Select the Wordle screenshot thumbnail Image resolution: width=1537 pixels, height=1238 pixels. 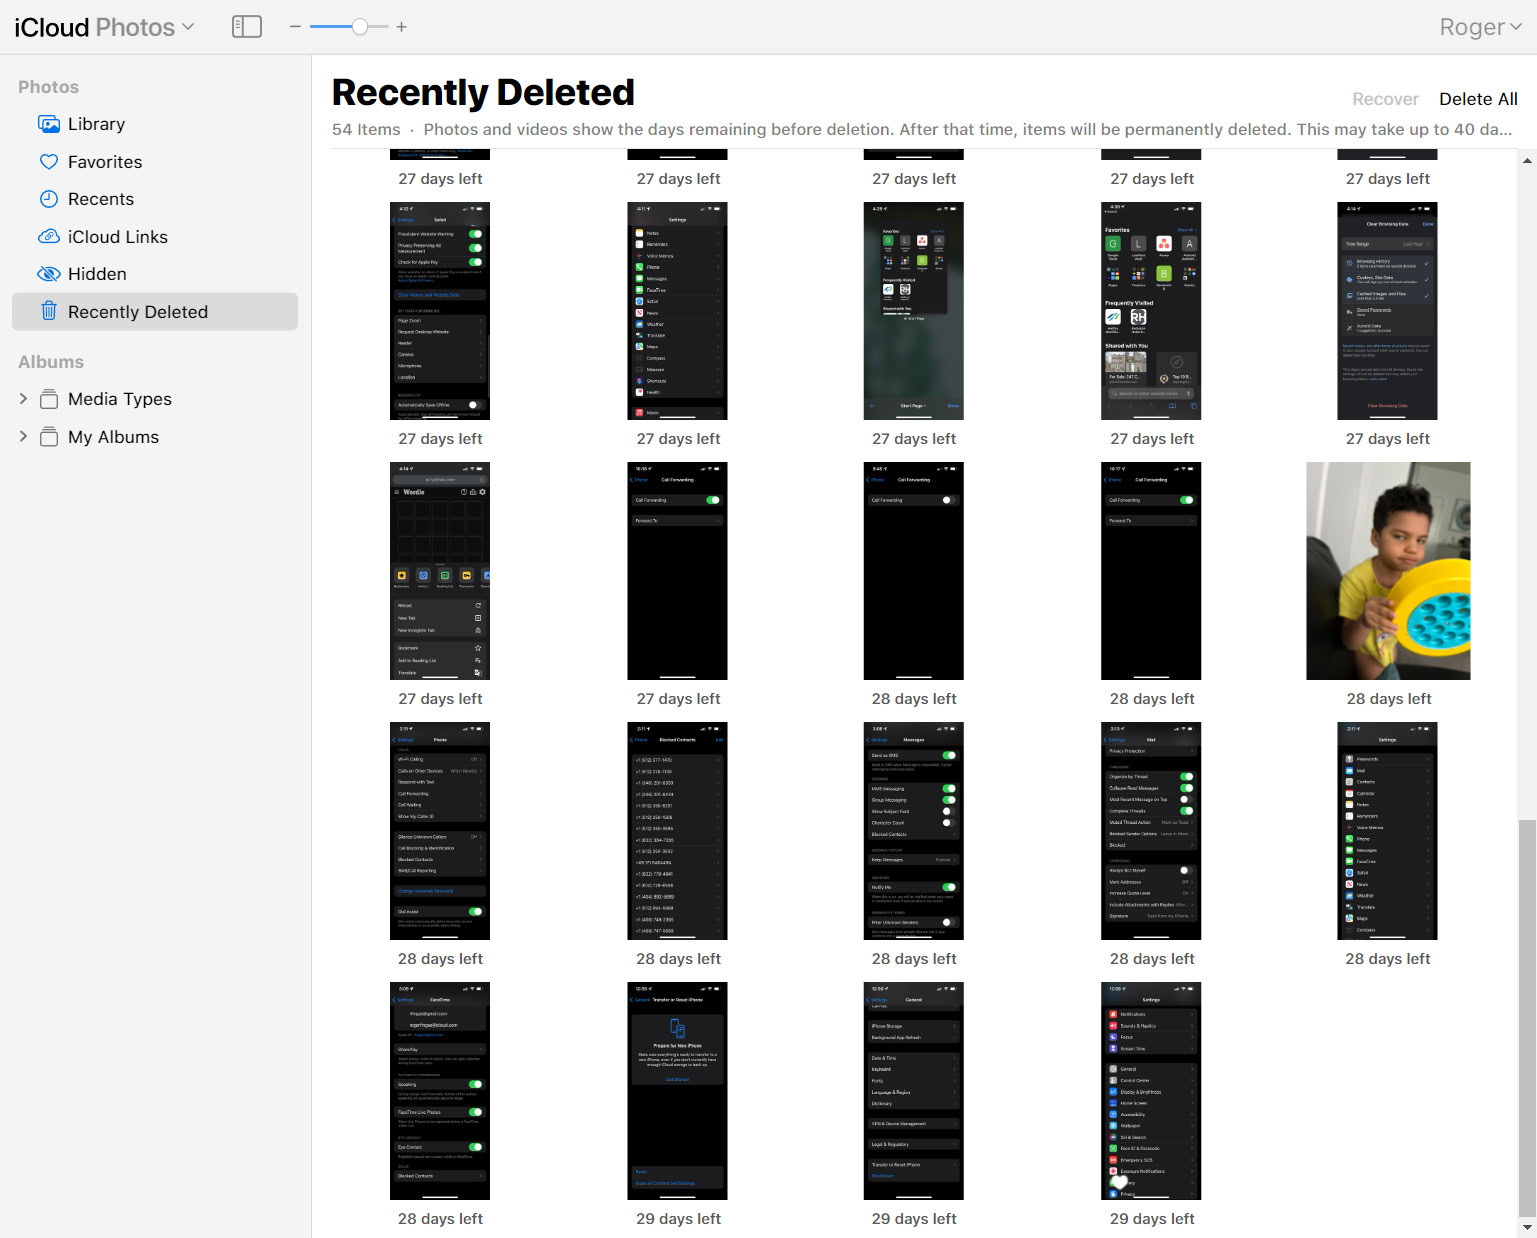(x=440, y=571)
